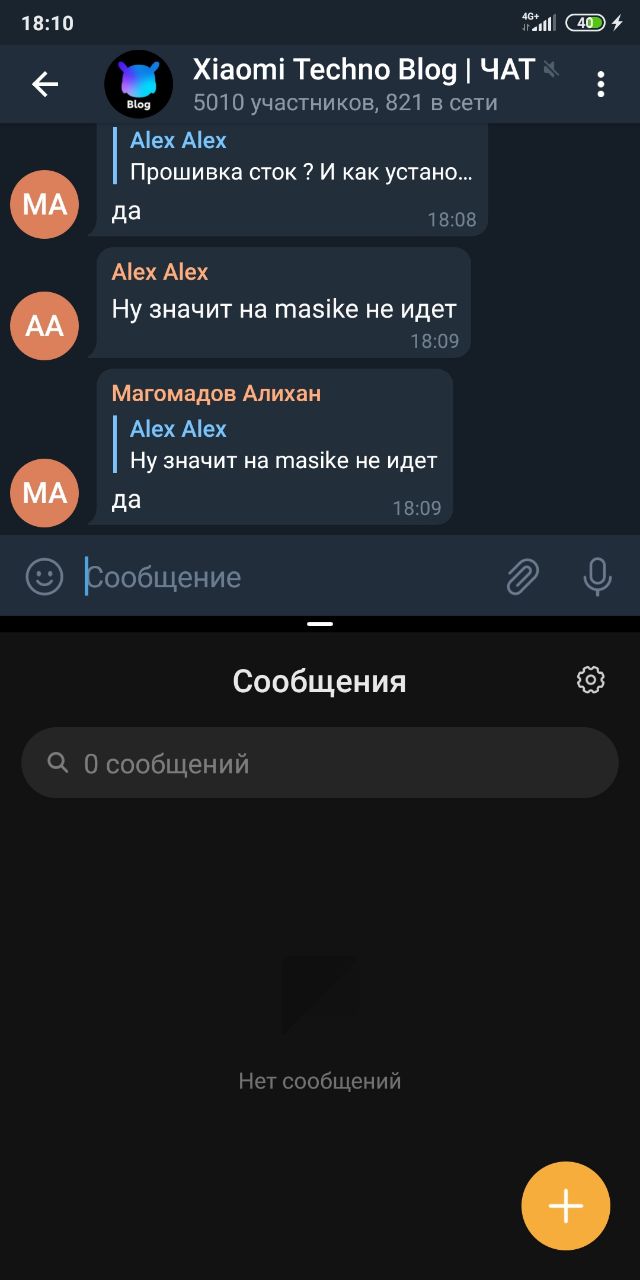The height and width of the screenshot is (1280, 640).
Task: Open Xiaomi Techno Blog group avatar
Action: pyautogui.click(x=139, y=85)
